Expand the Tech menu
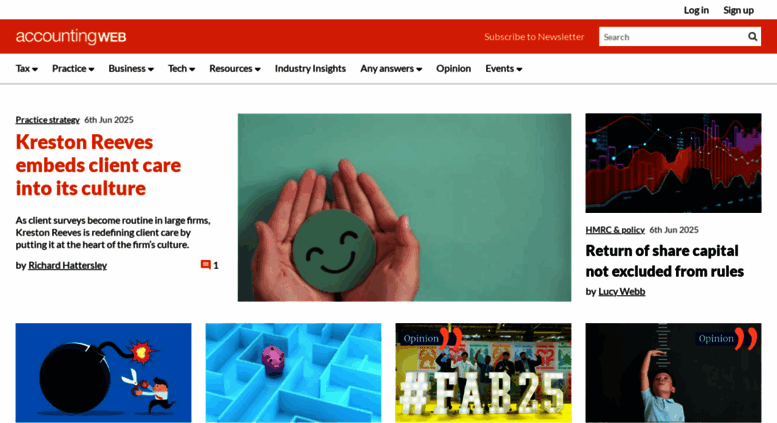Viewport: 777px width, 423px height. coord(181,68)
